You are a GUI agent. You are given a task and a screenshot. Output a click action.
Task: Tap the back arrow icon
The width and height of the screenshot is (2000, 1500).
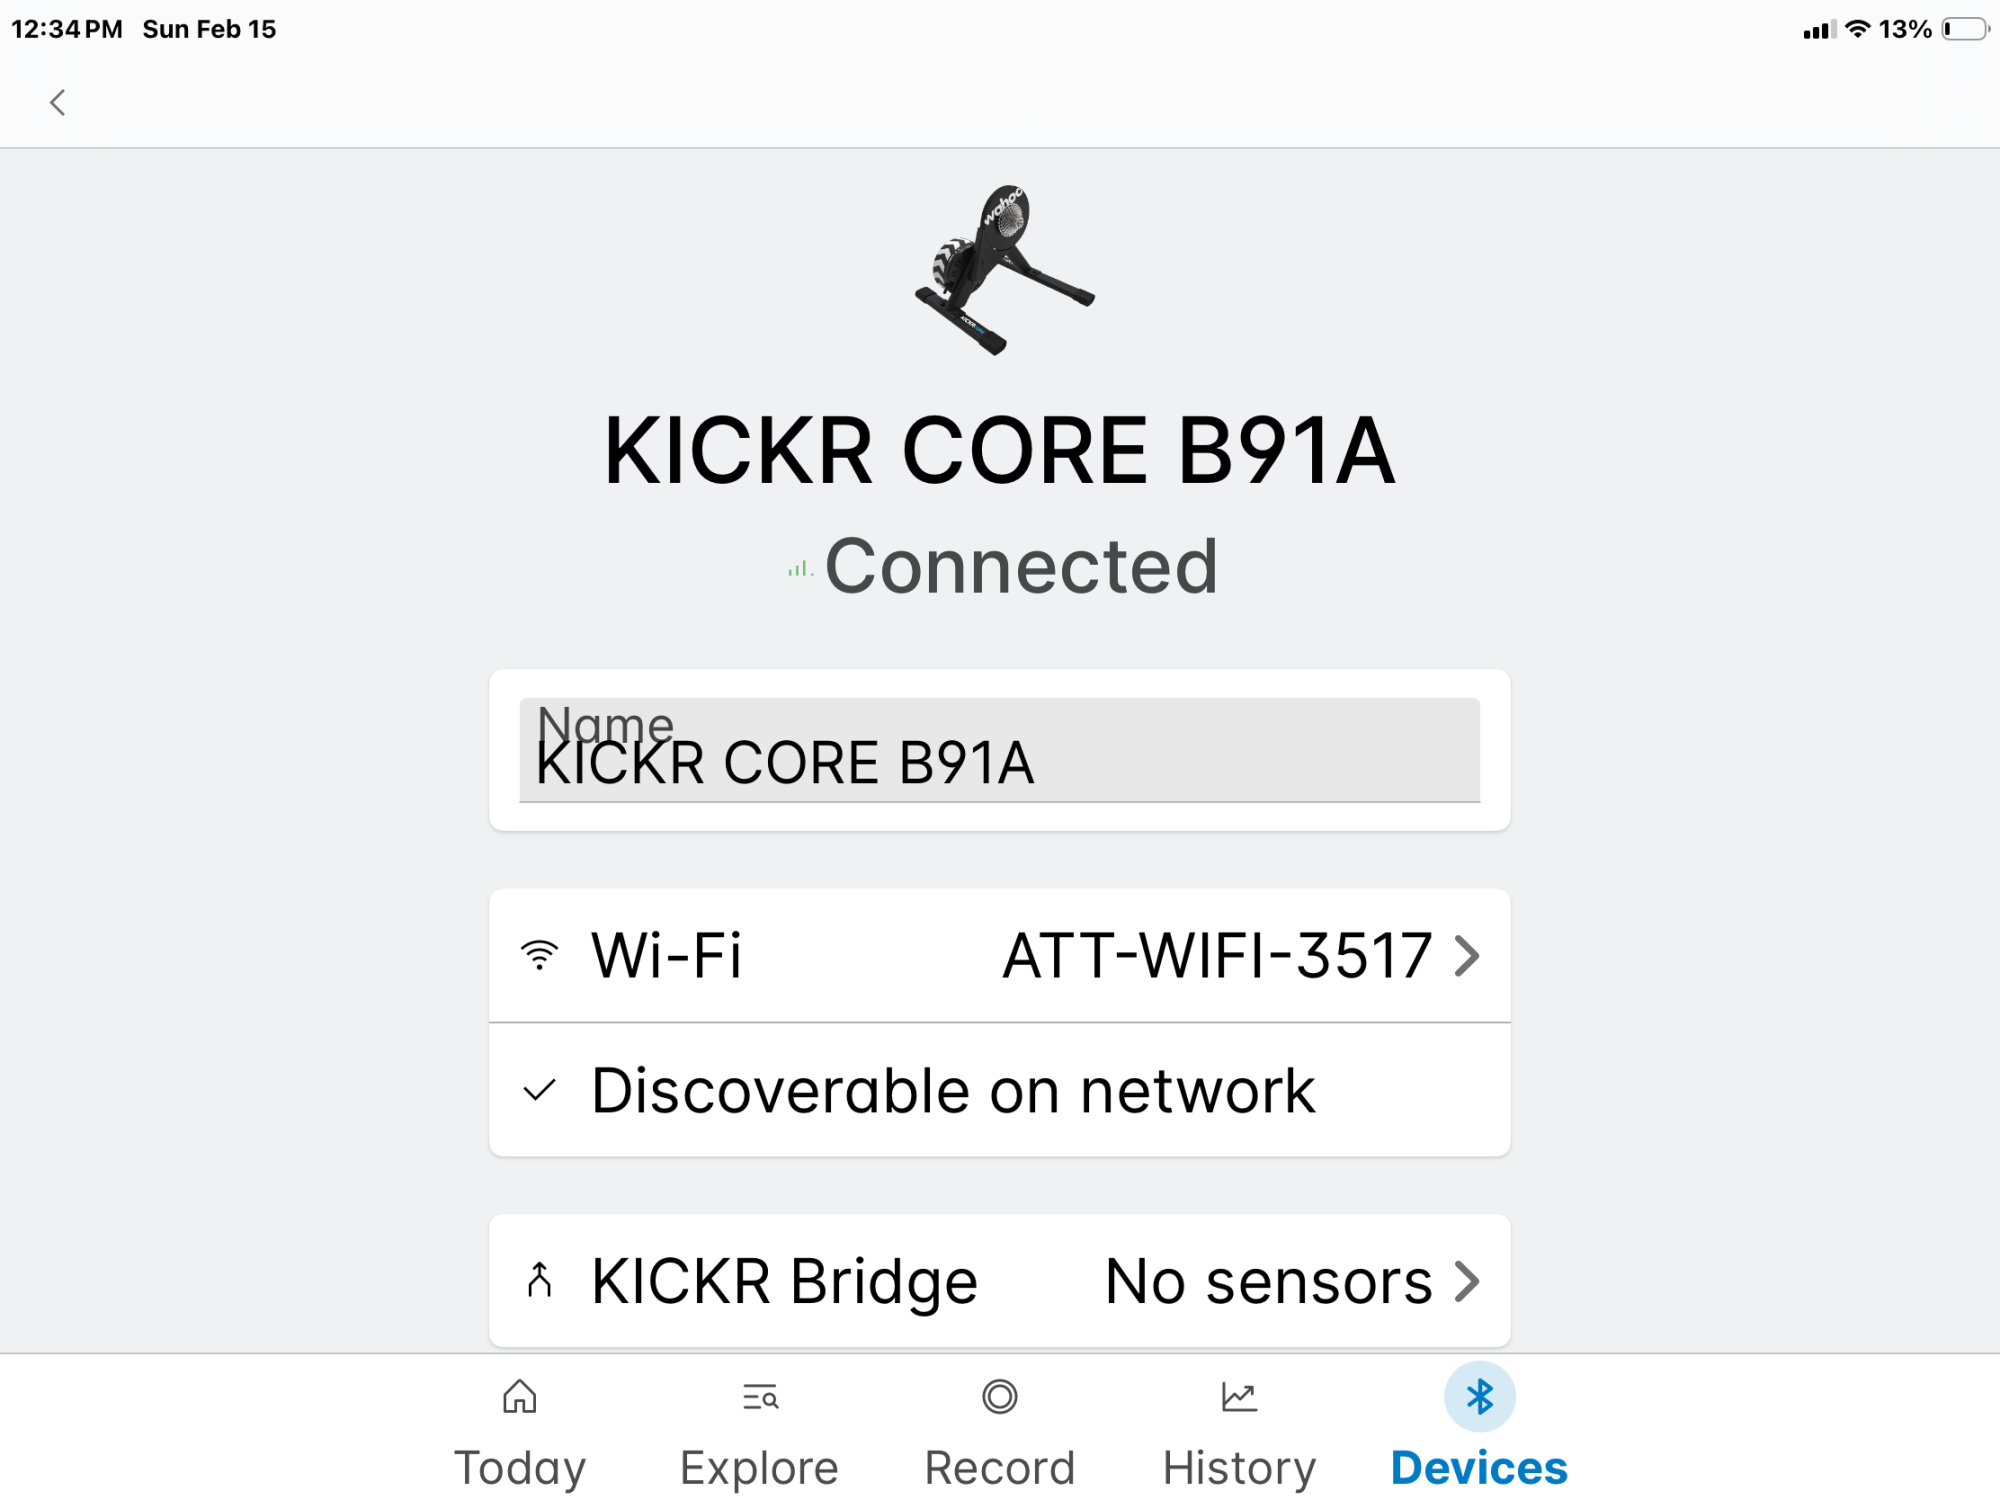[x=58, y=102]
